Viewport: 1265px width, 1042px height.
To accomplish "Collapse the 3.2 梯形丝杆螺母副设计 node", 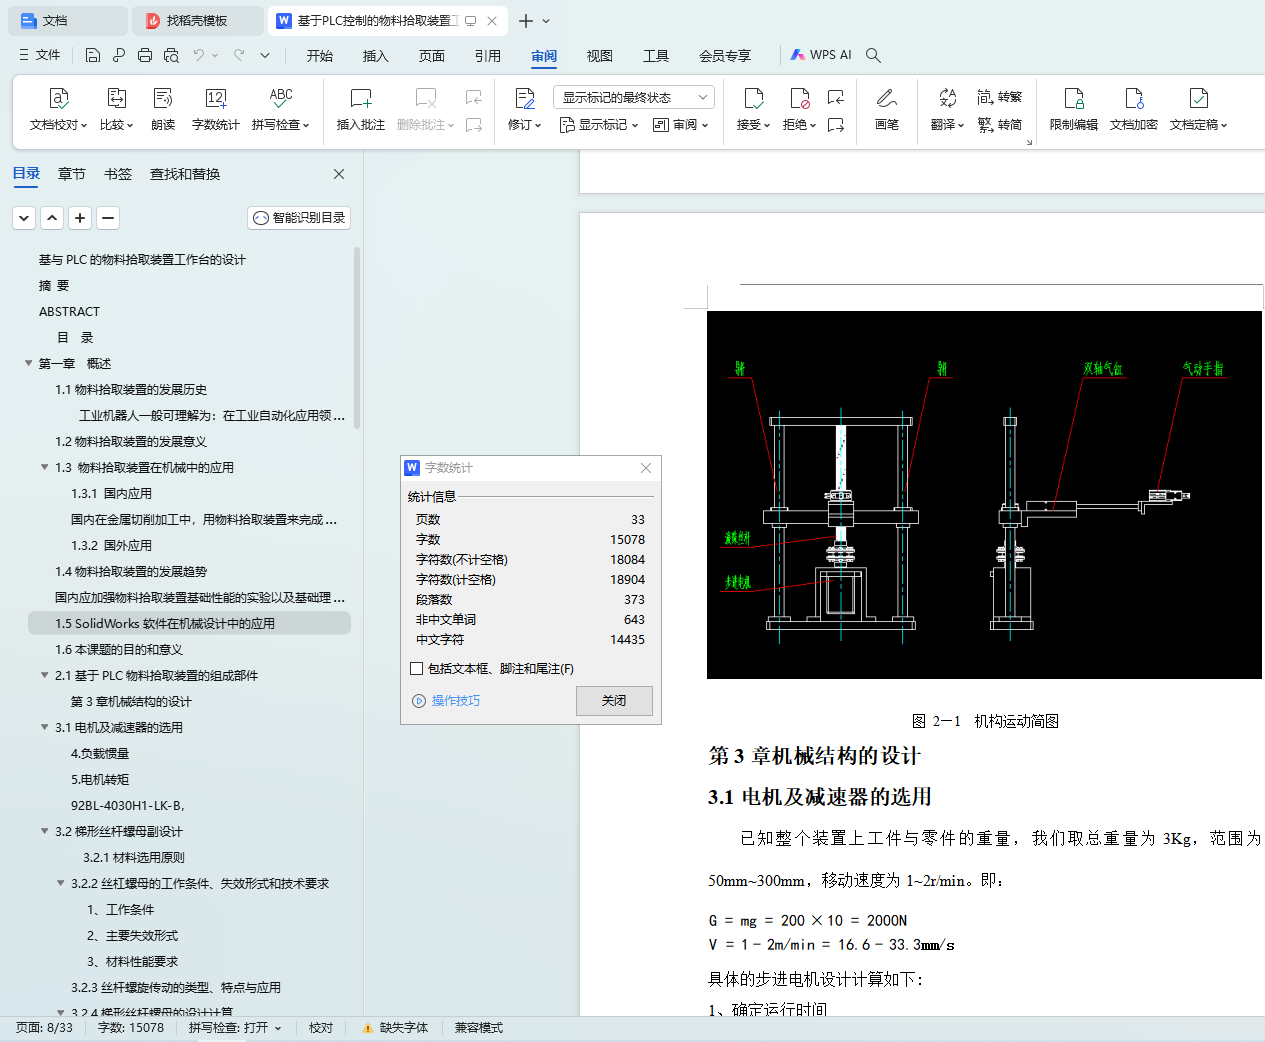I will pyautogui.click(x=44, y=831).
